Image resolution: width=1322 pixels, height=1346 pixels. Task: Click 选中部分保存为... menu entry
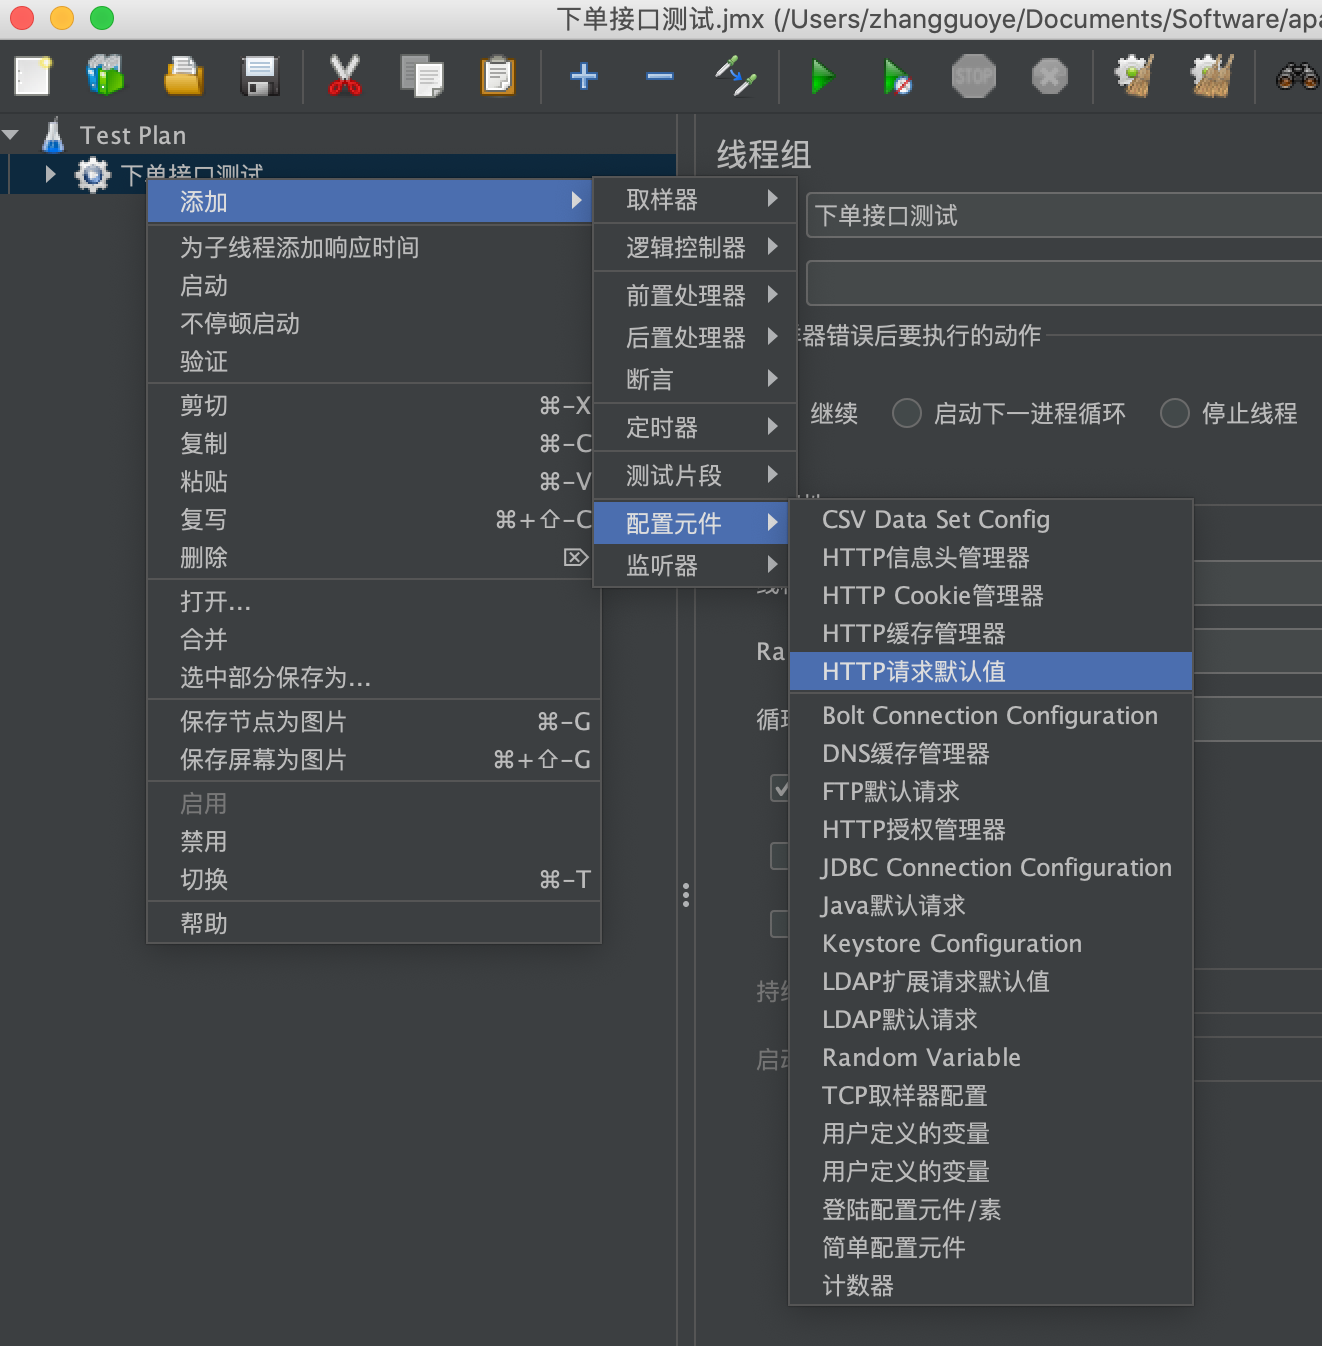(x=374, y=677)
